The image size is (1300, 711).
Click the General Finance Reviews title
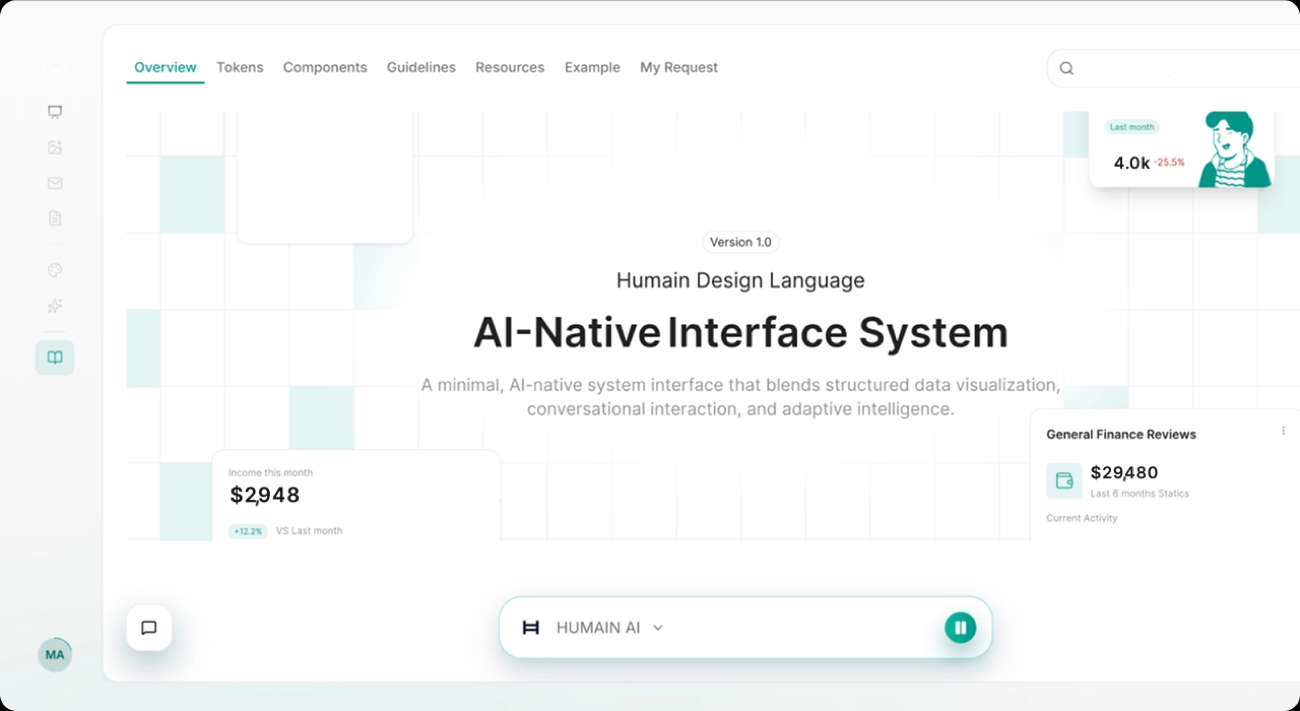click(x=1121, y=434)
